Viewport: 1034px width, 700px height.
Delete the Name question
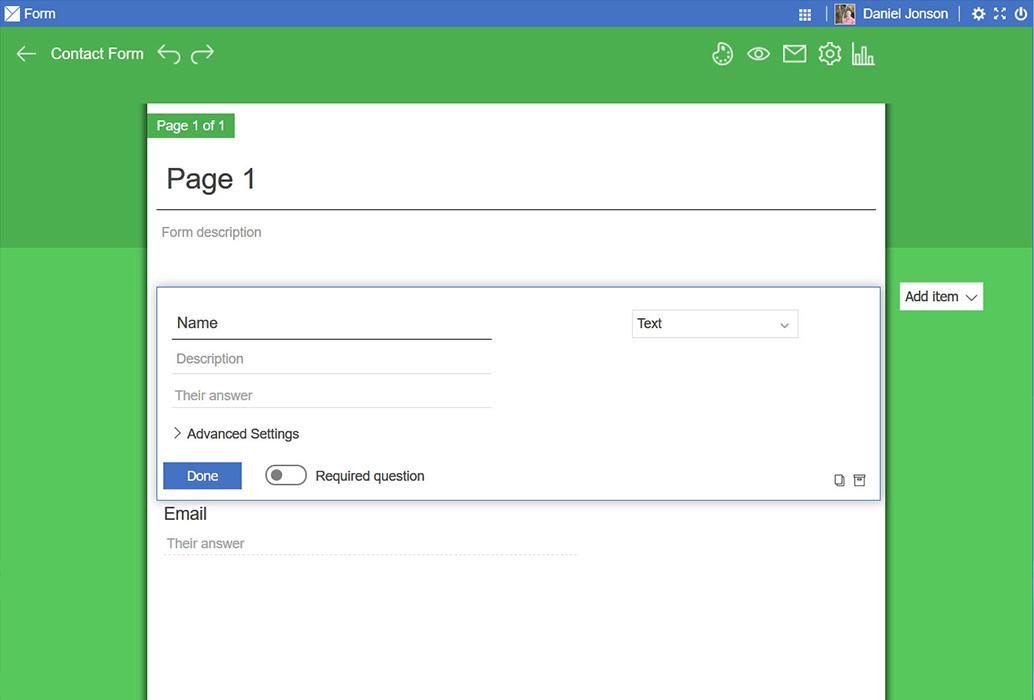[859, 481]
